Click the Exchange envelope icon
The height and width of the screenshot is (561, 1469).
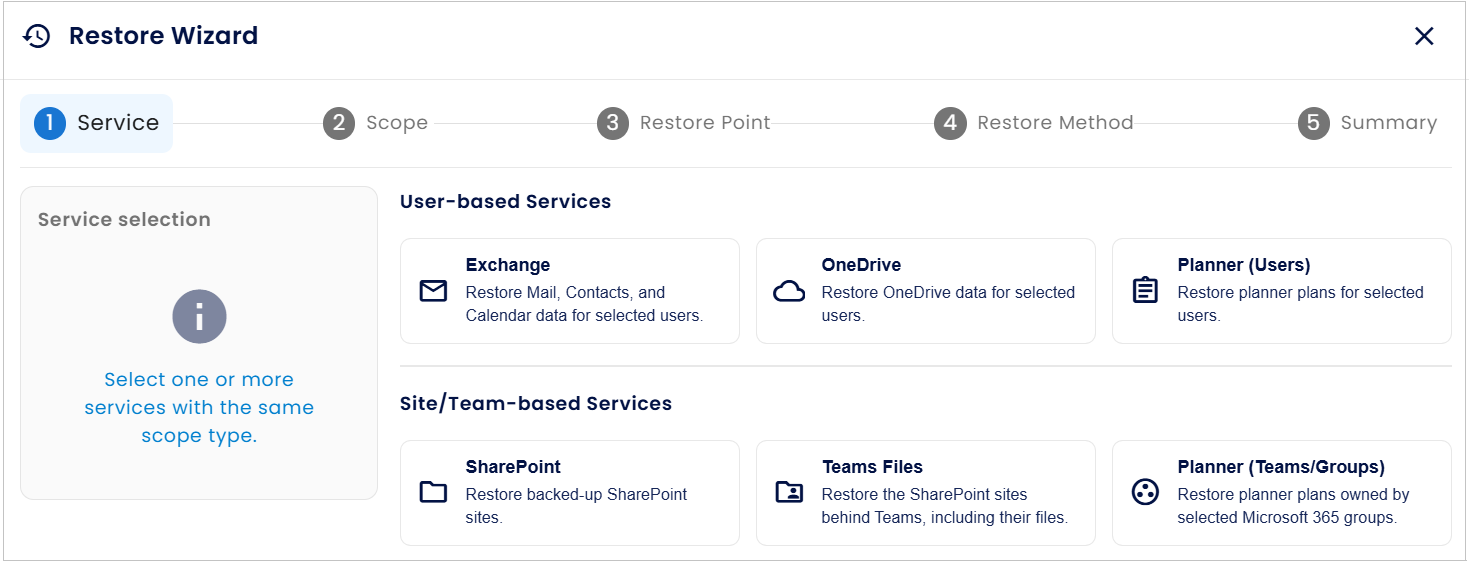(433, 291)
